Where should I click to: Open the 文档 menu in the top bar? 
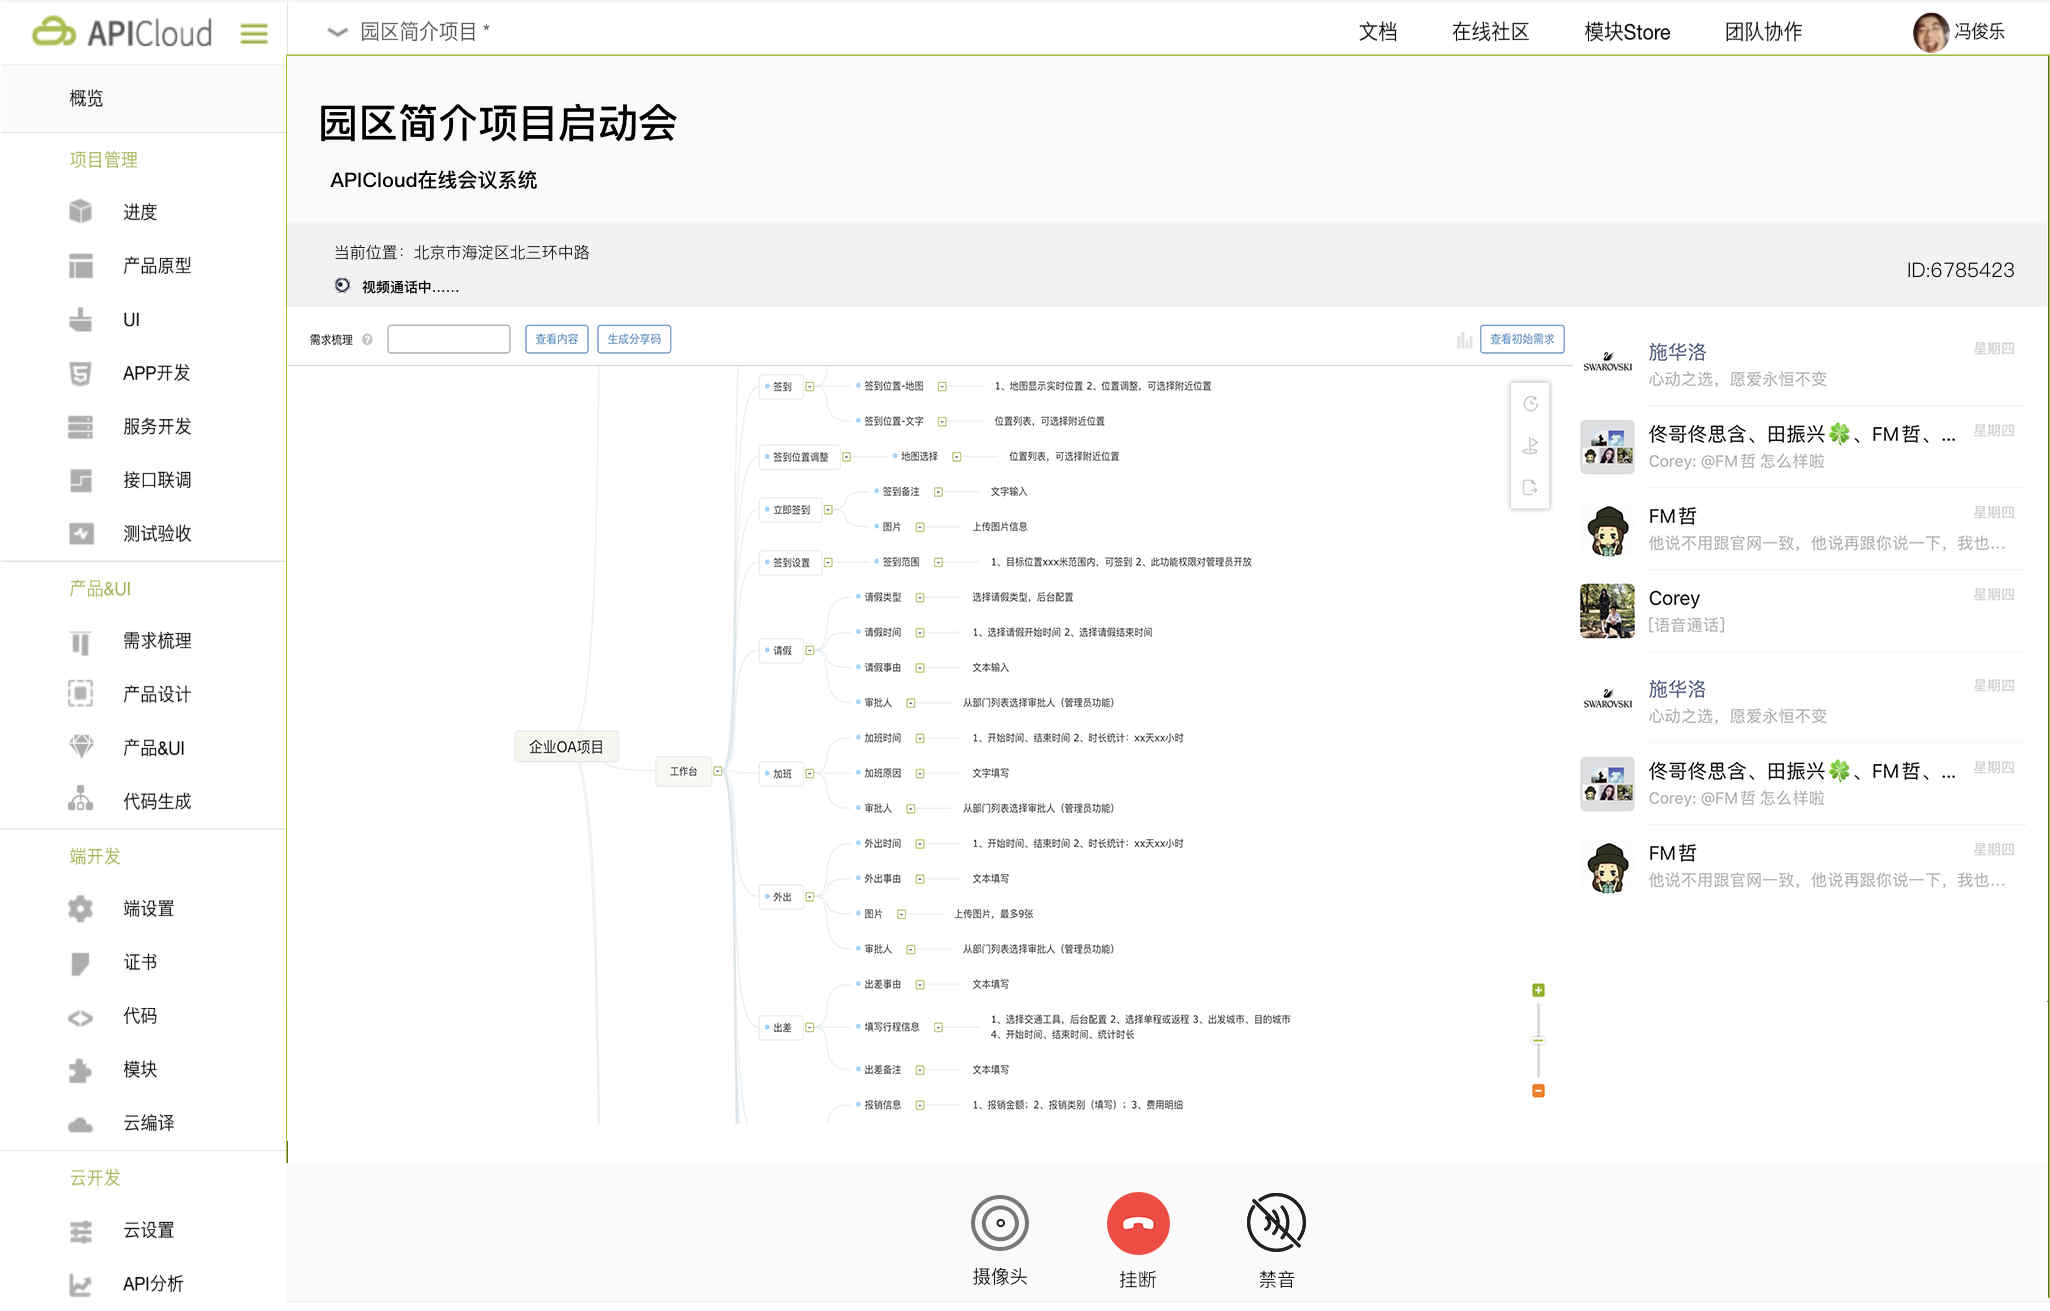[x=1378, y=31]
